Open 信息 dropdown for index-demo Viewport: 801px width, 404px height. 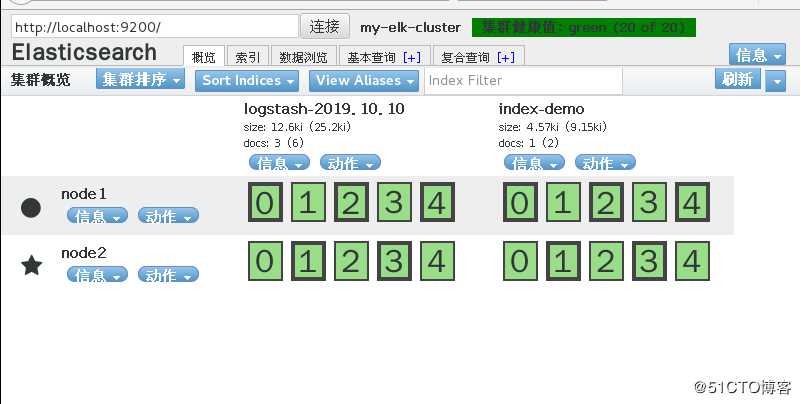click(534, 163)
